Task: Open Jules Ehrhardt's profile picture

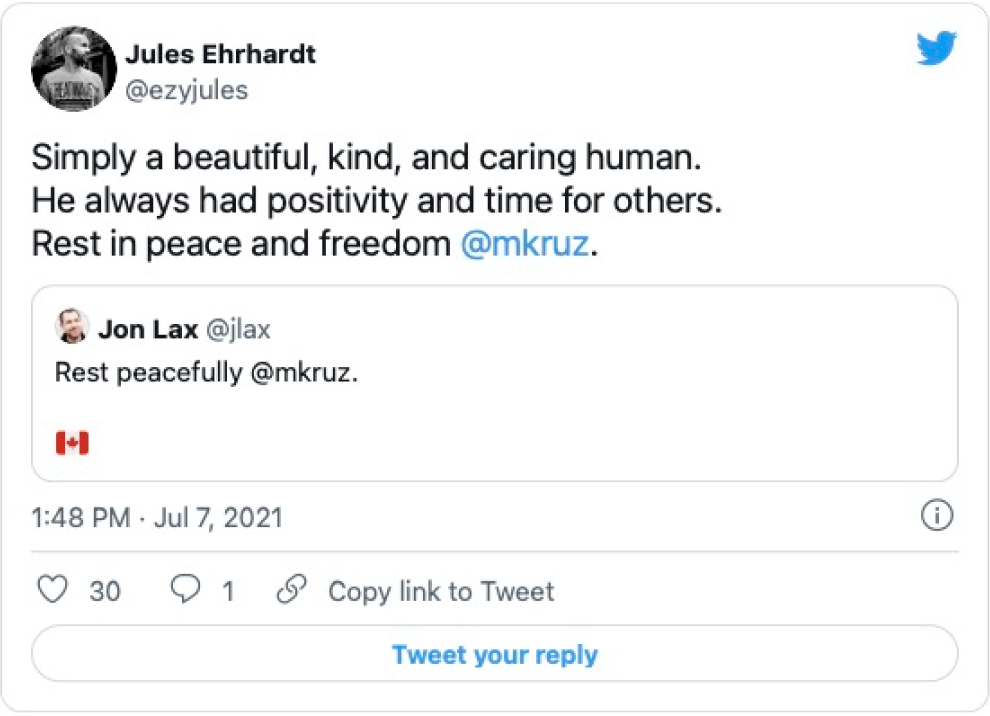Action: point(71,69)
